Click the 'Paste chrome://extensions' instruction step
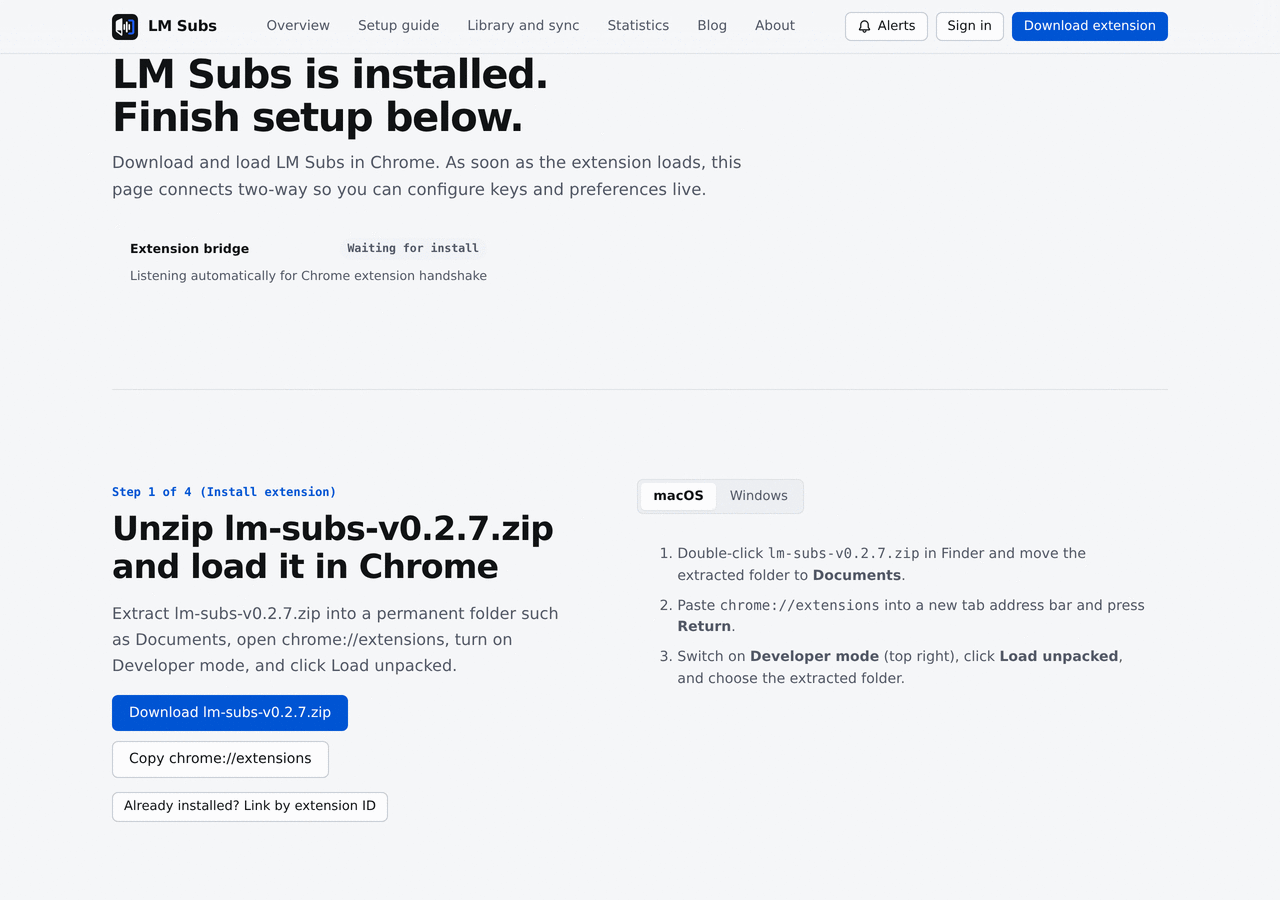 pyautogui.click(x=911, y=615)
